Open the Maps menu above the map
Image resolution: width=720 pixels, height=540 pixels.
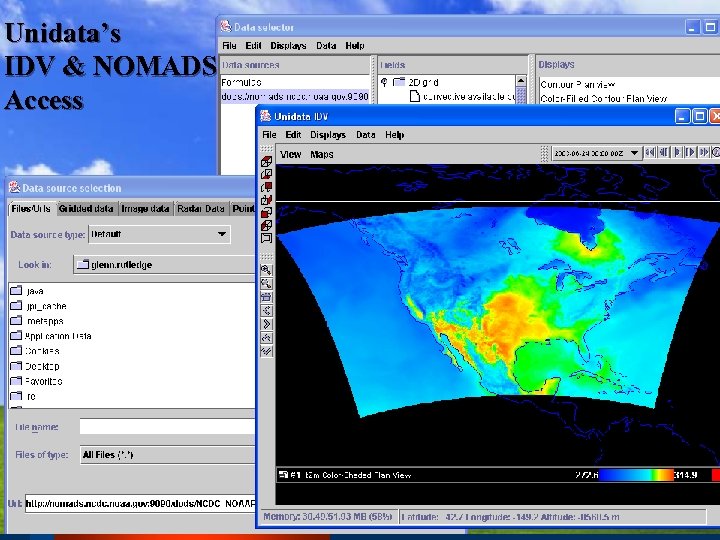321,154
